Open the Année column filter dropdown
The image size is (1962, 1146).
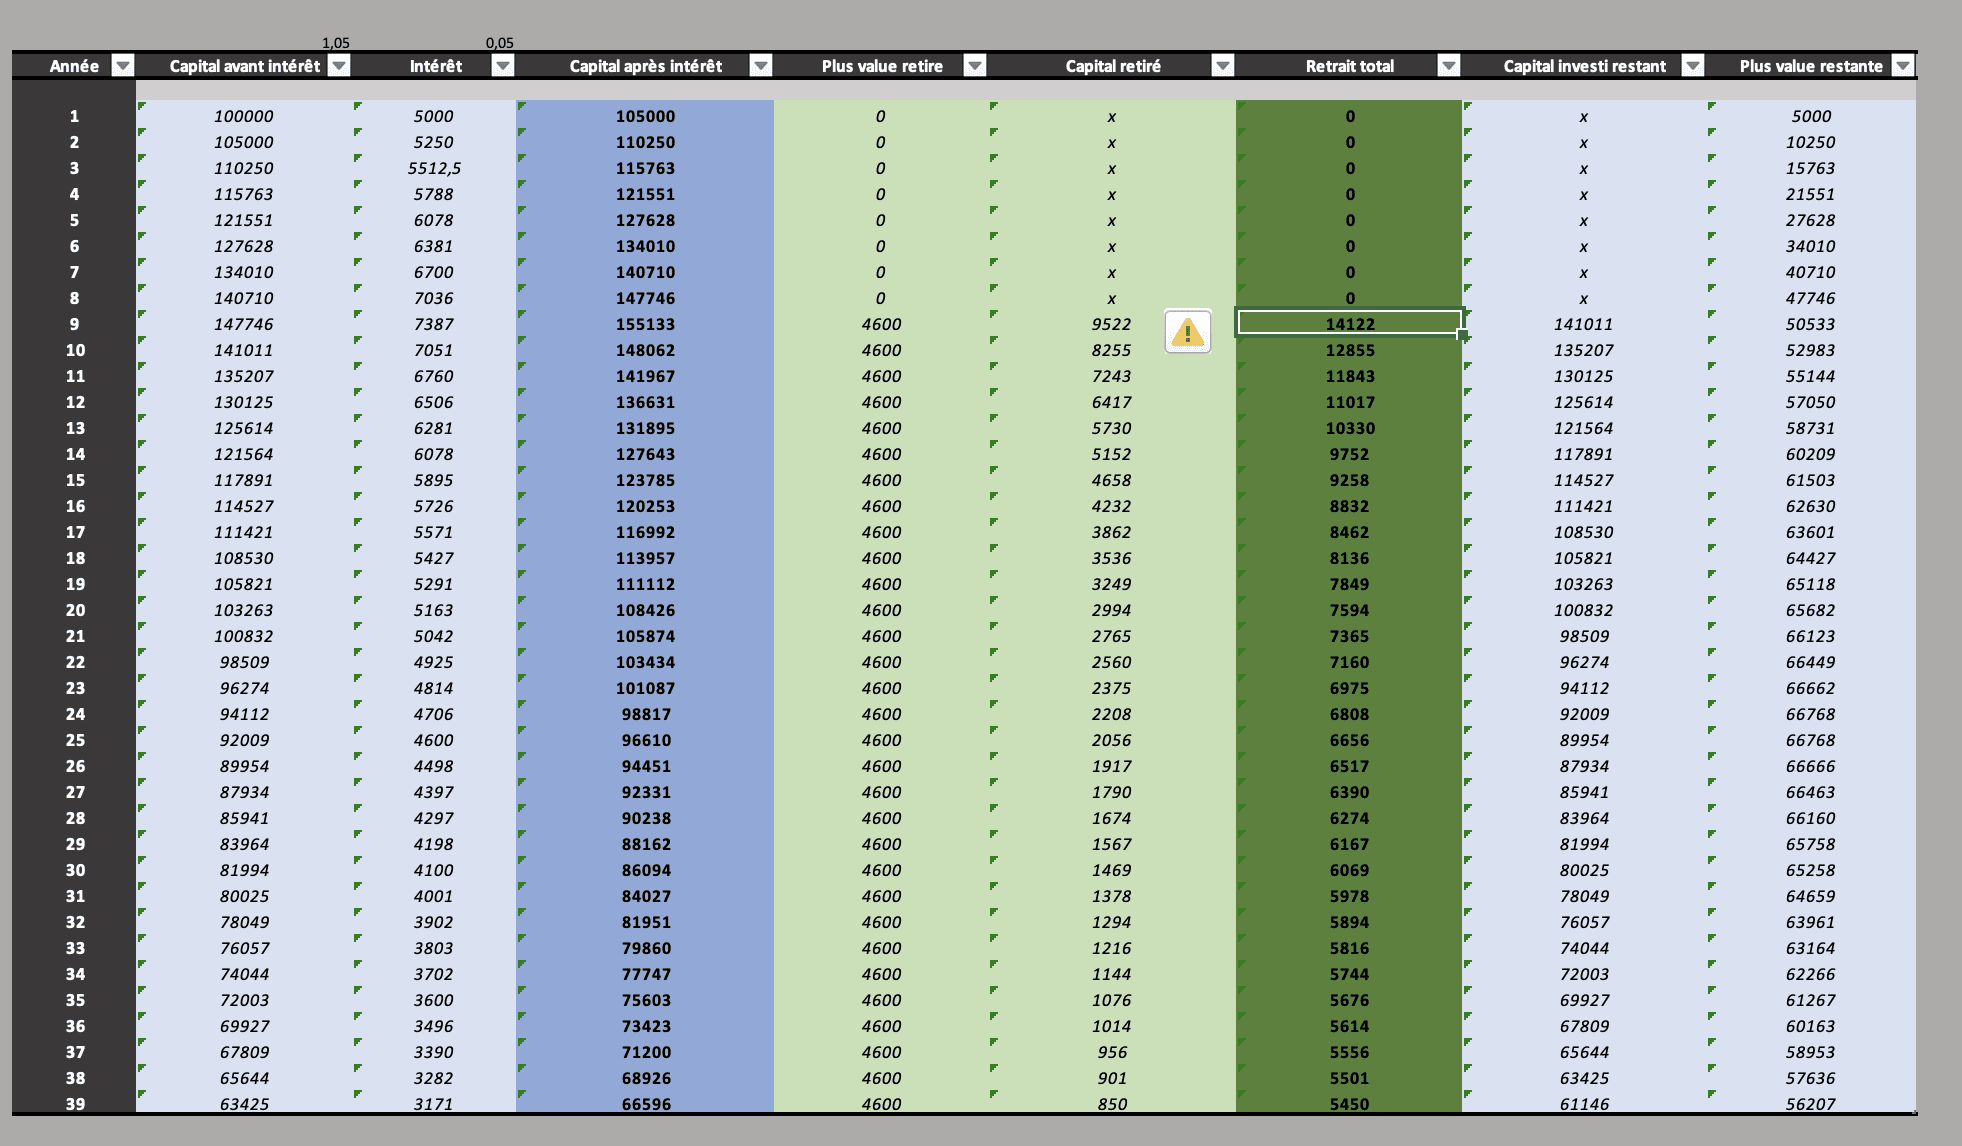tap(122, 66)
